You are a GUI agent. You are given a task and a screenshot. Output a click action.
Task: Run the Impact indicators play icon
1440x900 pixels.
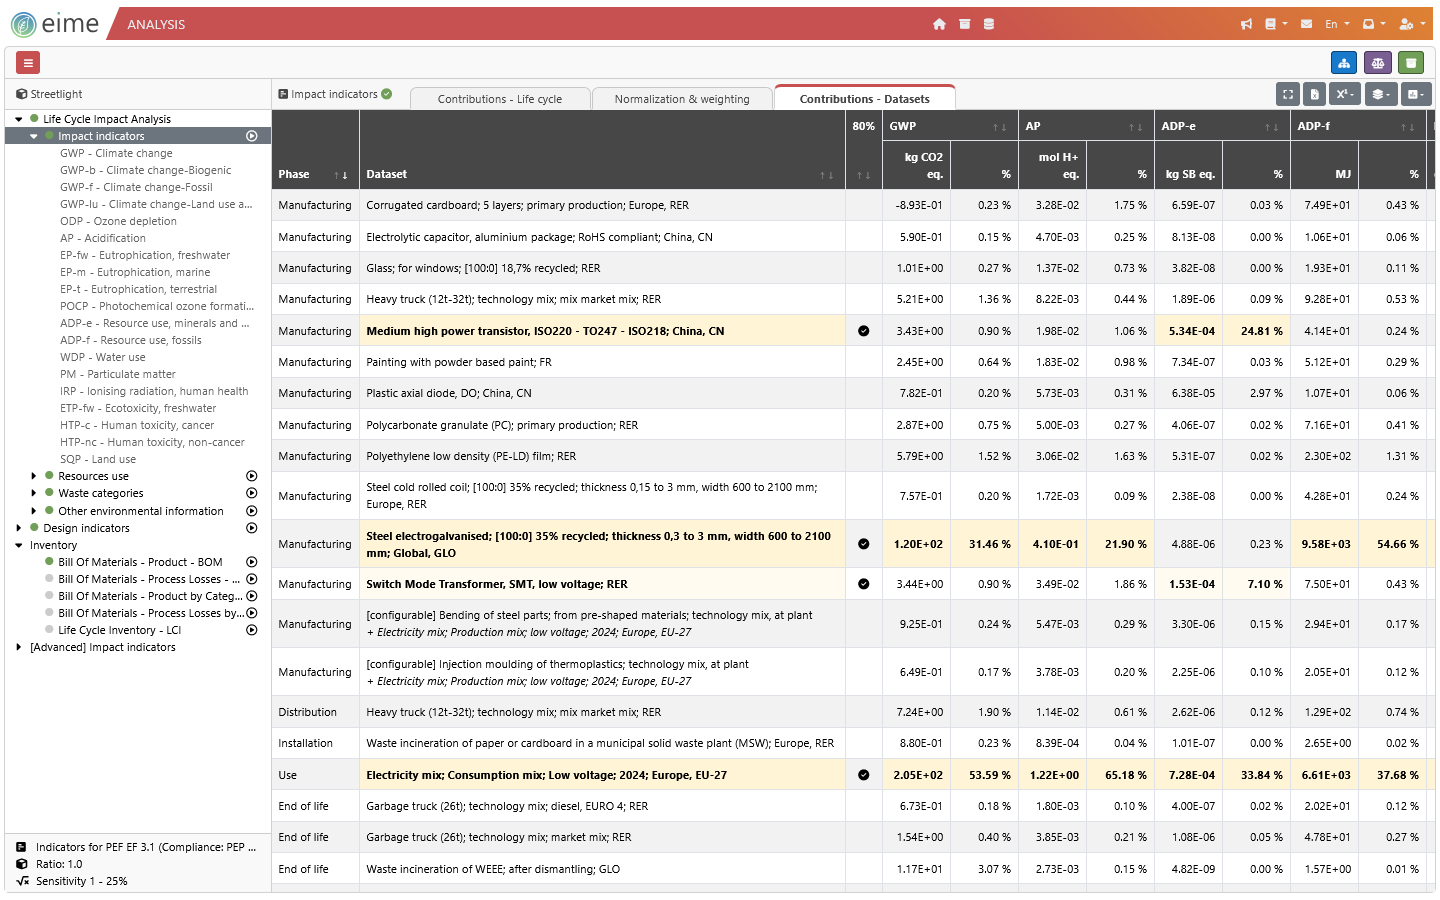pyautogui.click(x=252, y=136)
